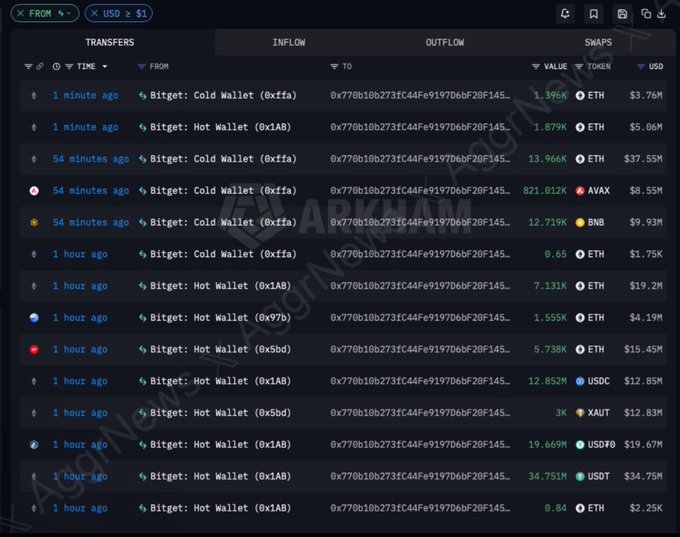
Task: Click the bookmark icon in top toolbar
Action: (x=593, y=14)
